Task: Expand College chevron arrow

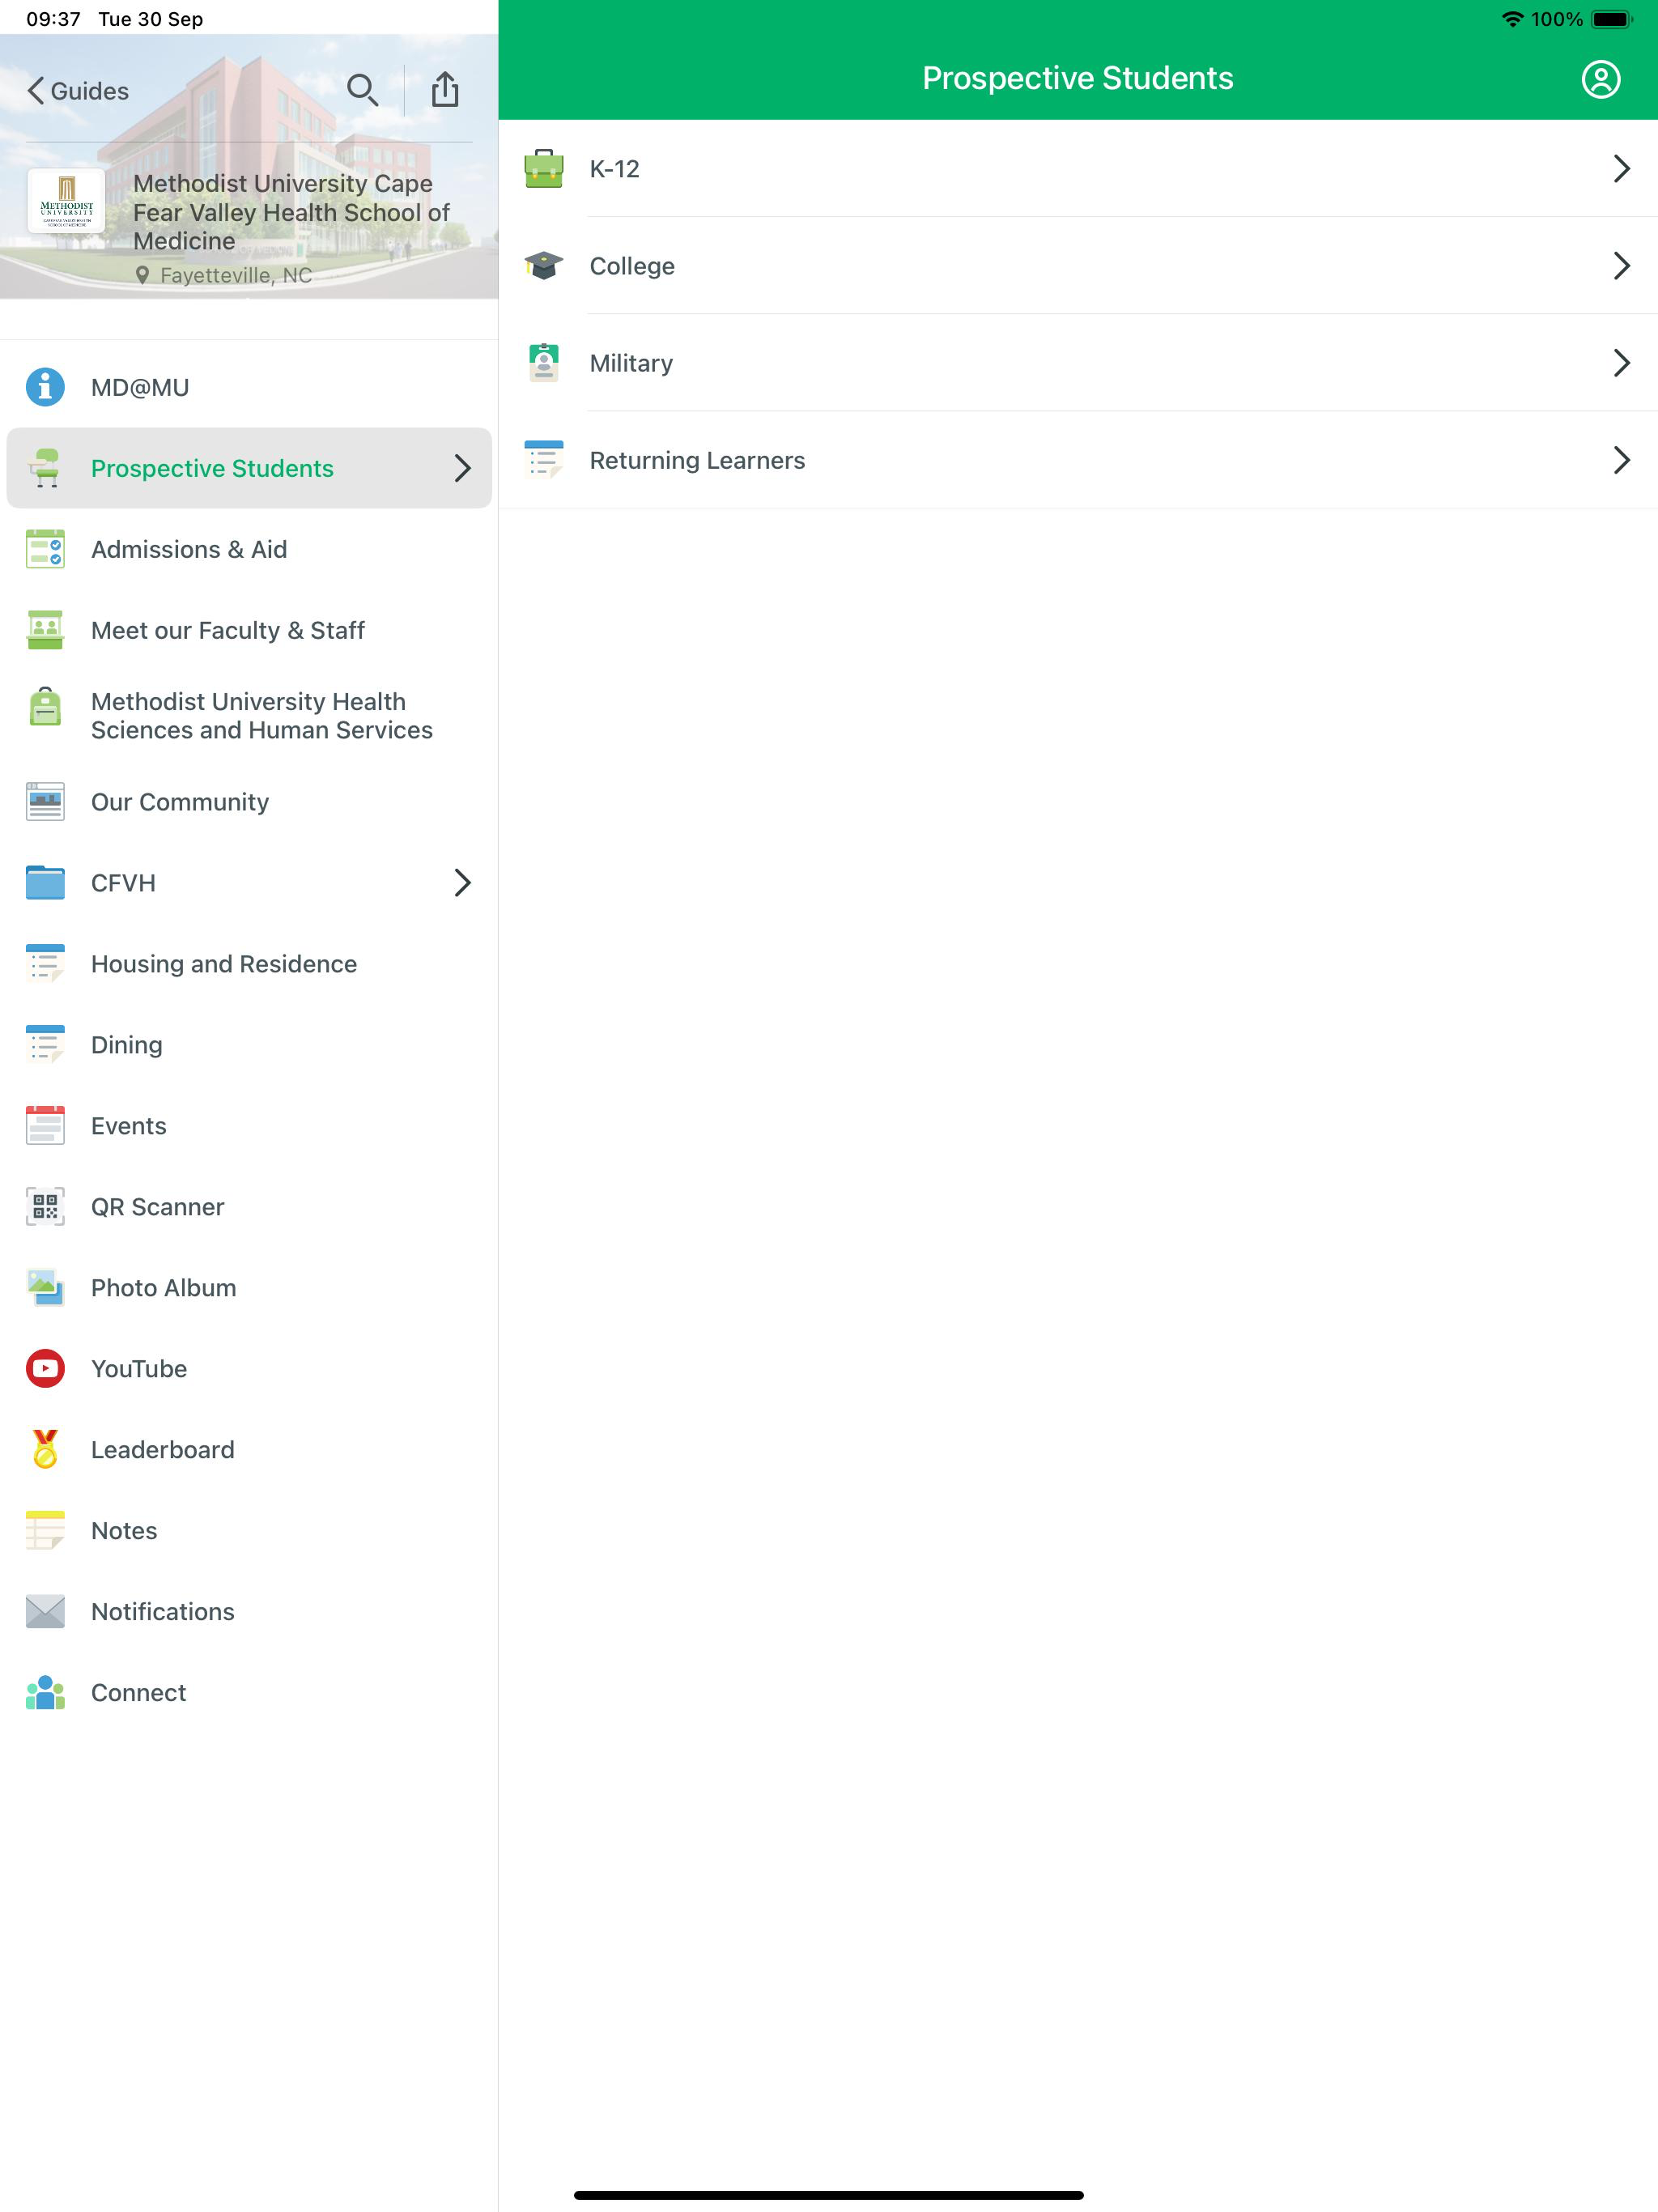Action: coord(1621,266)
